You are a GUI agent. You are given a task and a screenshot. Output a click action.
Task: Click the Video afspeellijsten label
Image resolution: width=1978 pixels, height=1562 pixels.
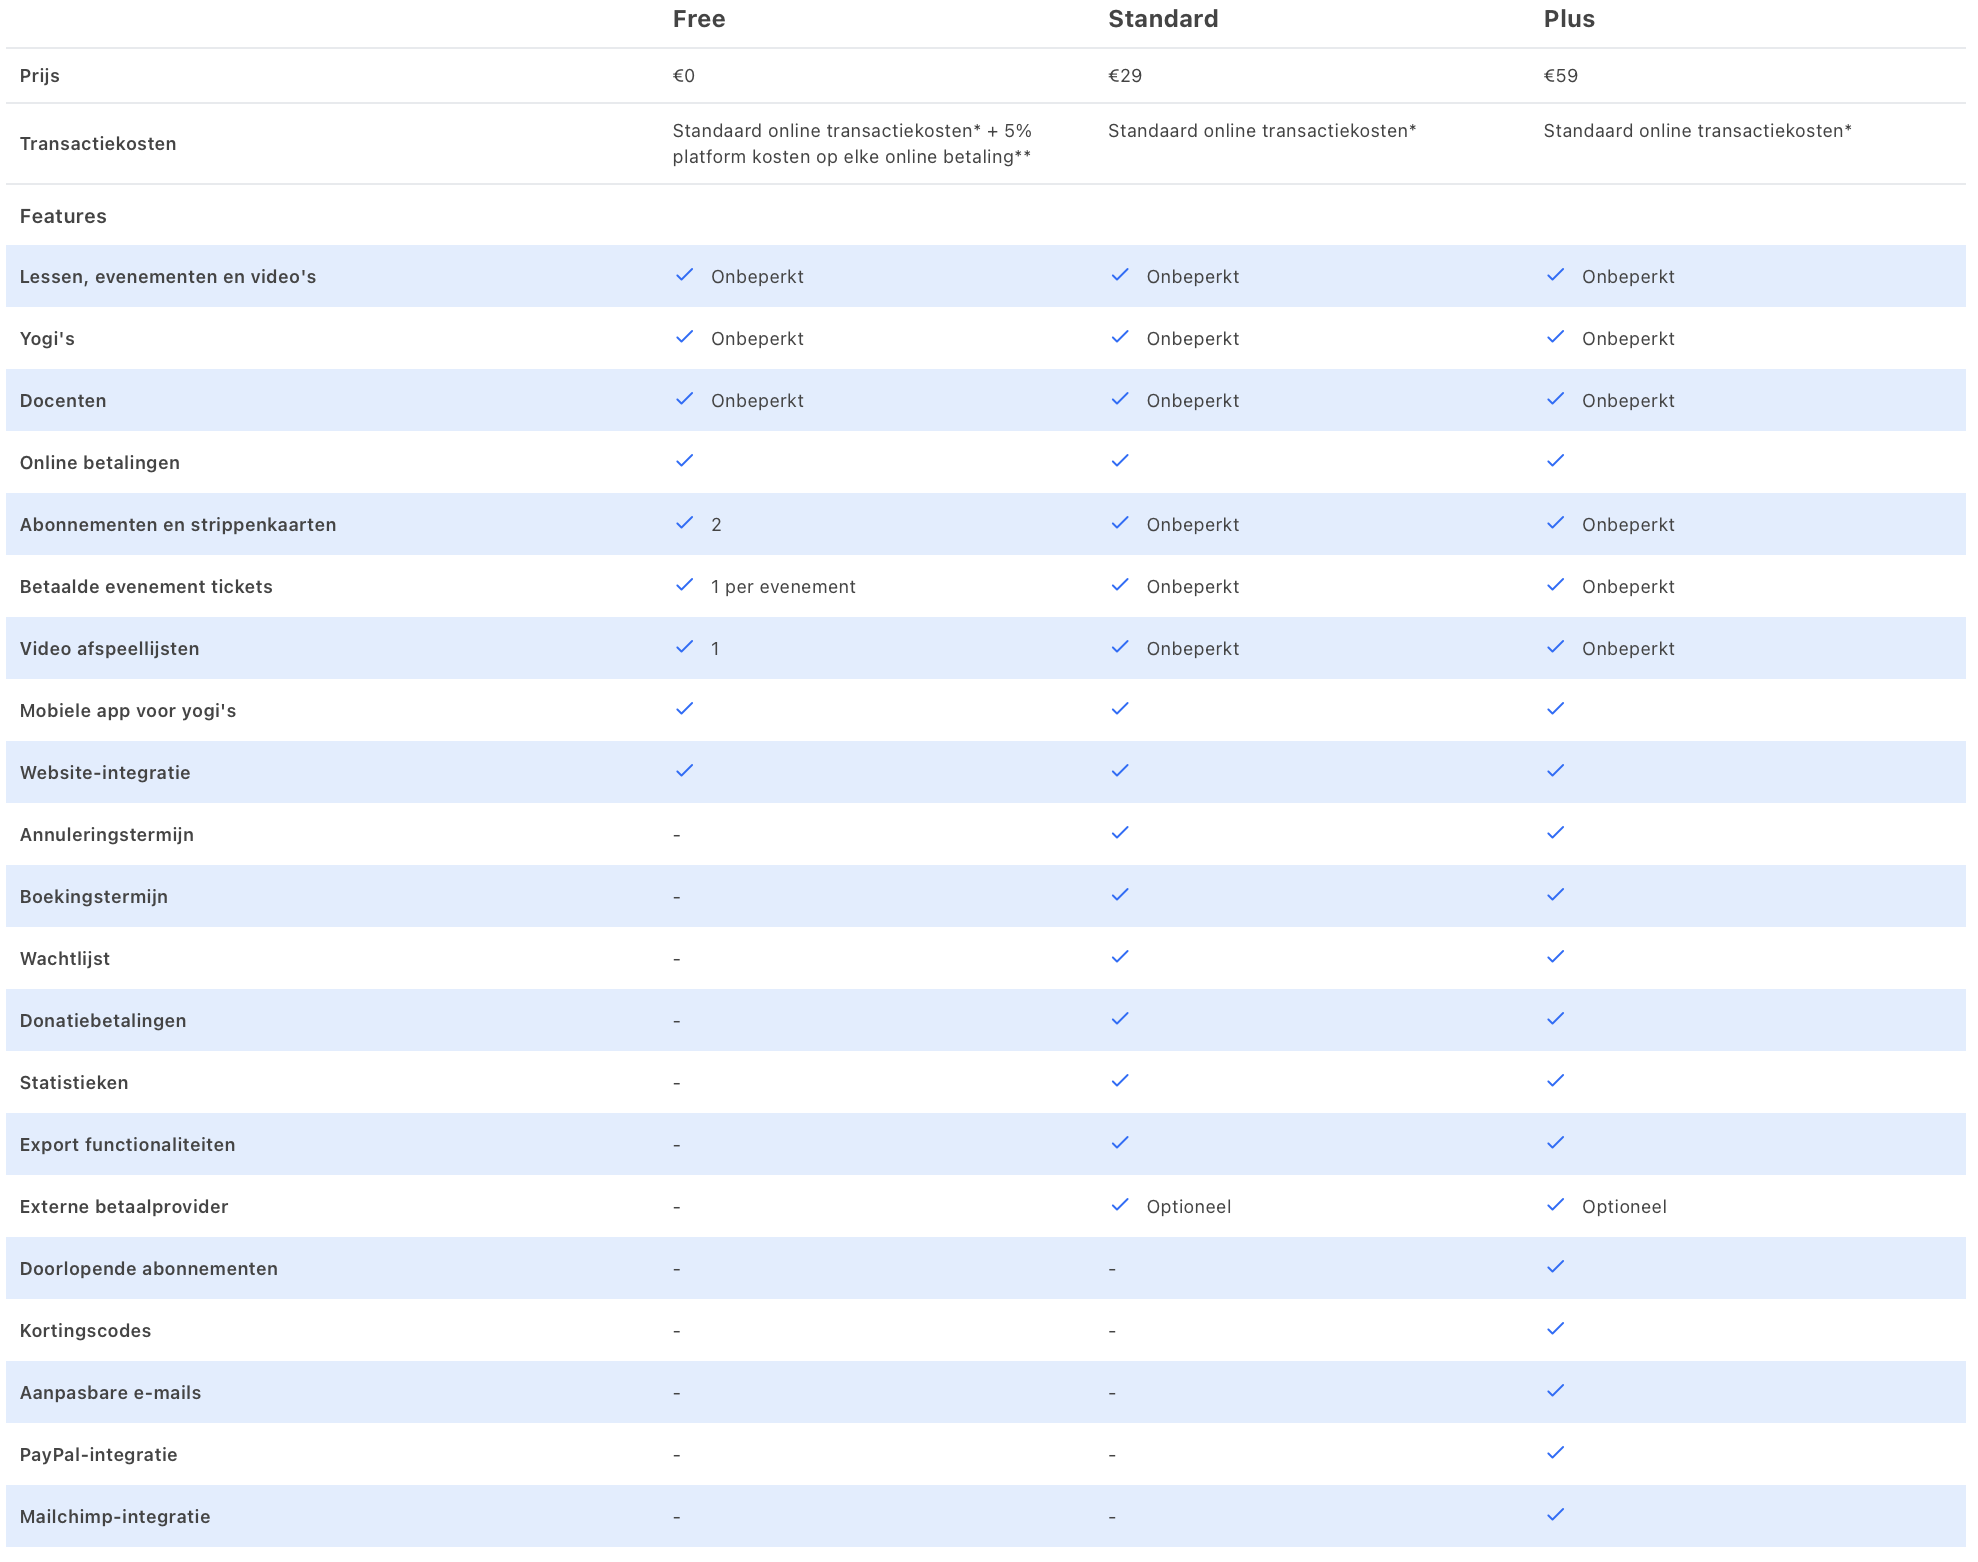point(110,649)
